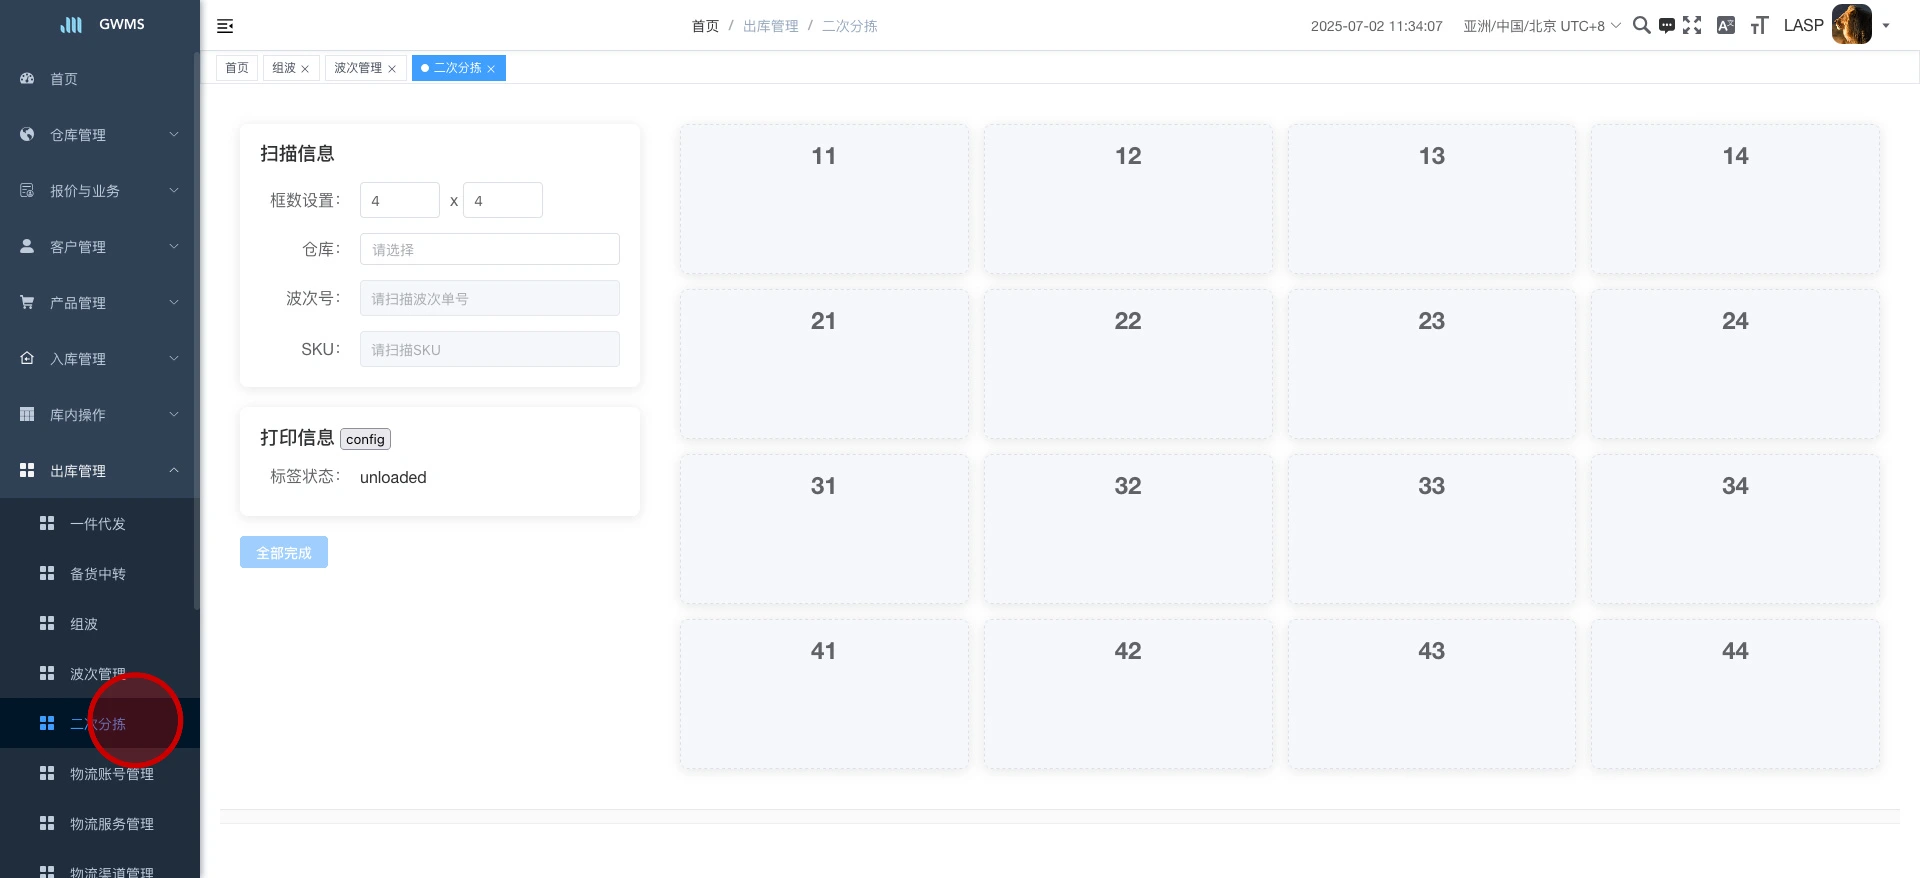Expand the 仓库管理 sidebar menu
This screenshot has height=878, width=1920.
pos(100,135)
